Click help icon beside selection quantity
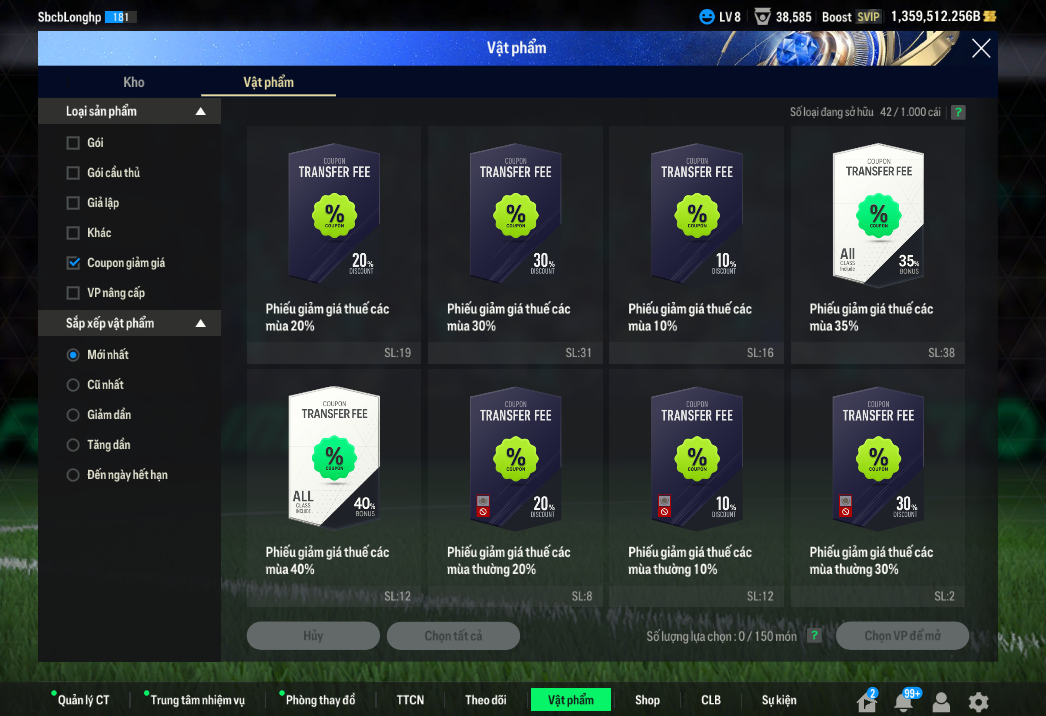The height and width of the screenshot is (716, 1046). [x=814, y=636]
